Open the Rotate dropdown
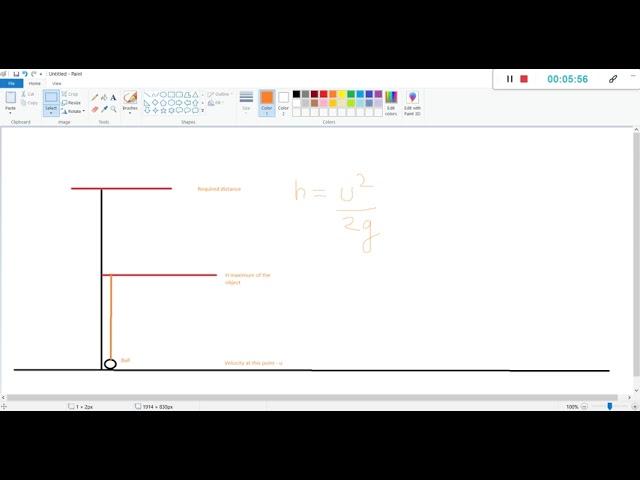The image size is (640, 480). click(x=73, y=111)
